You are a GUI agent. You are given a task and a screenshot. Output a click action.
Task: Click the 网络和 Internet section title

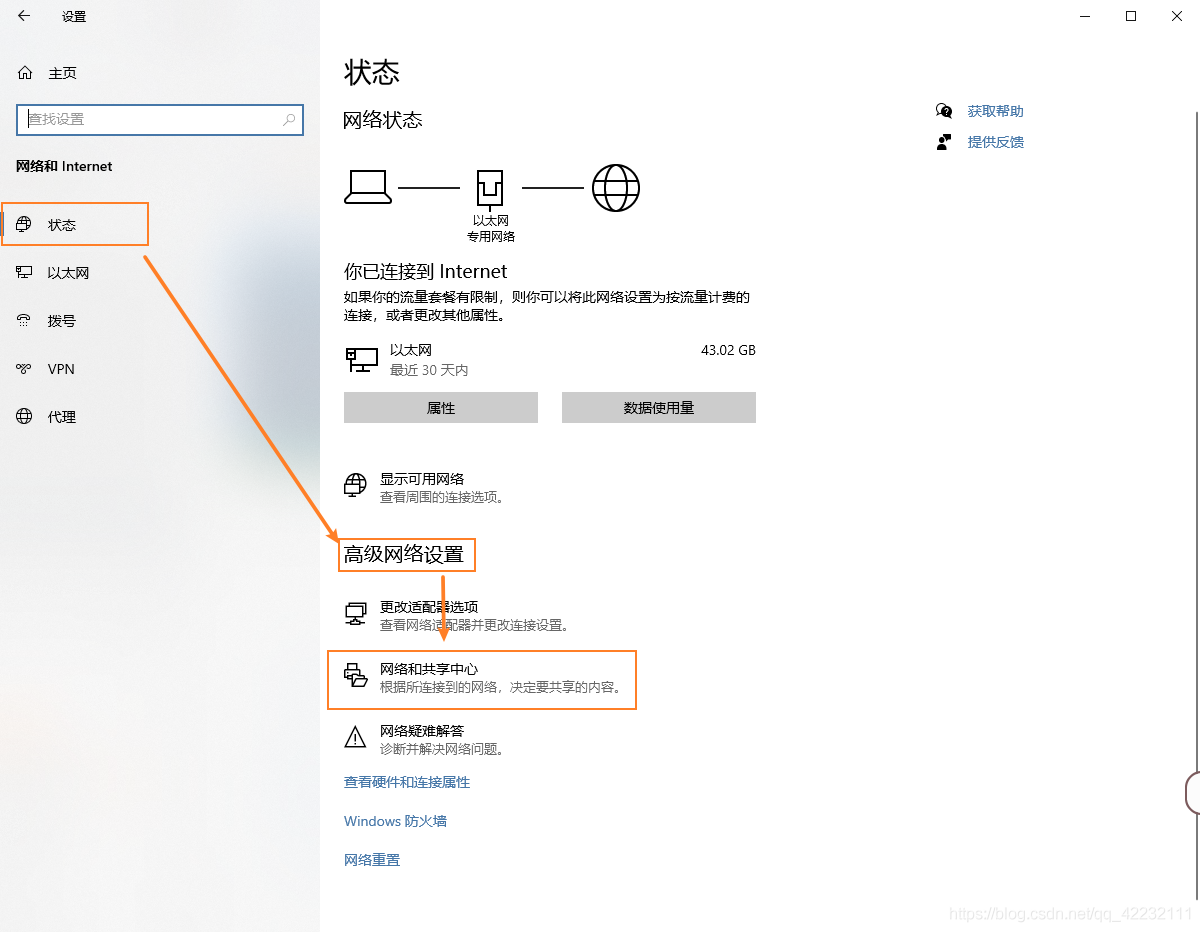[x=64, y=166]
